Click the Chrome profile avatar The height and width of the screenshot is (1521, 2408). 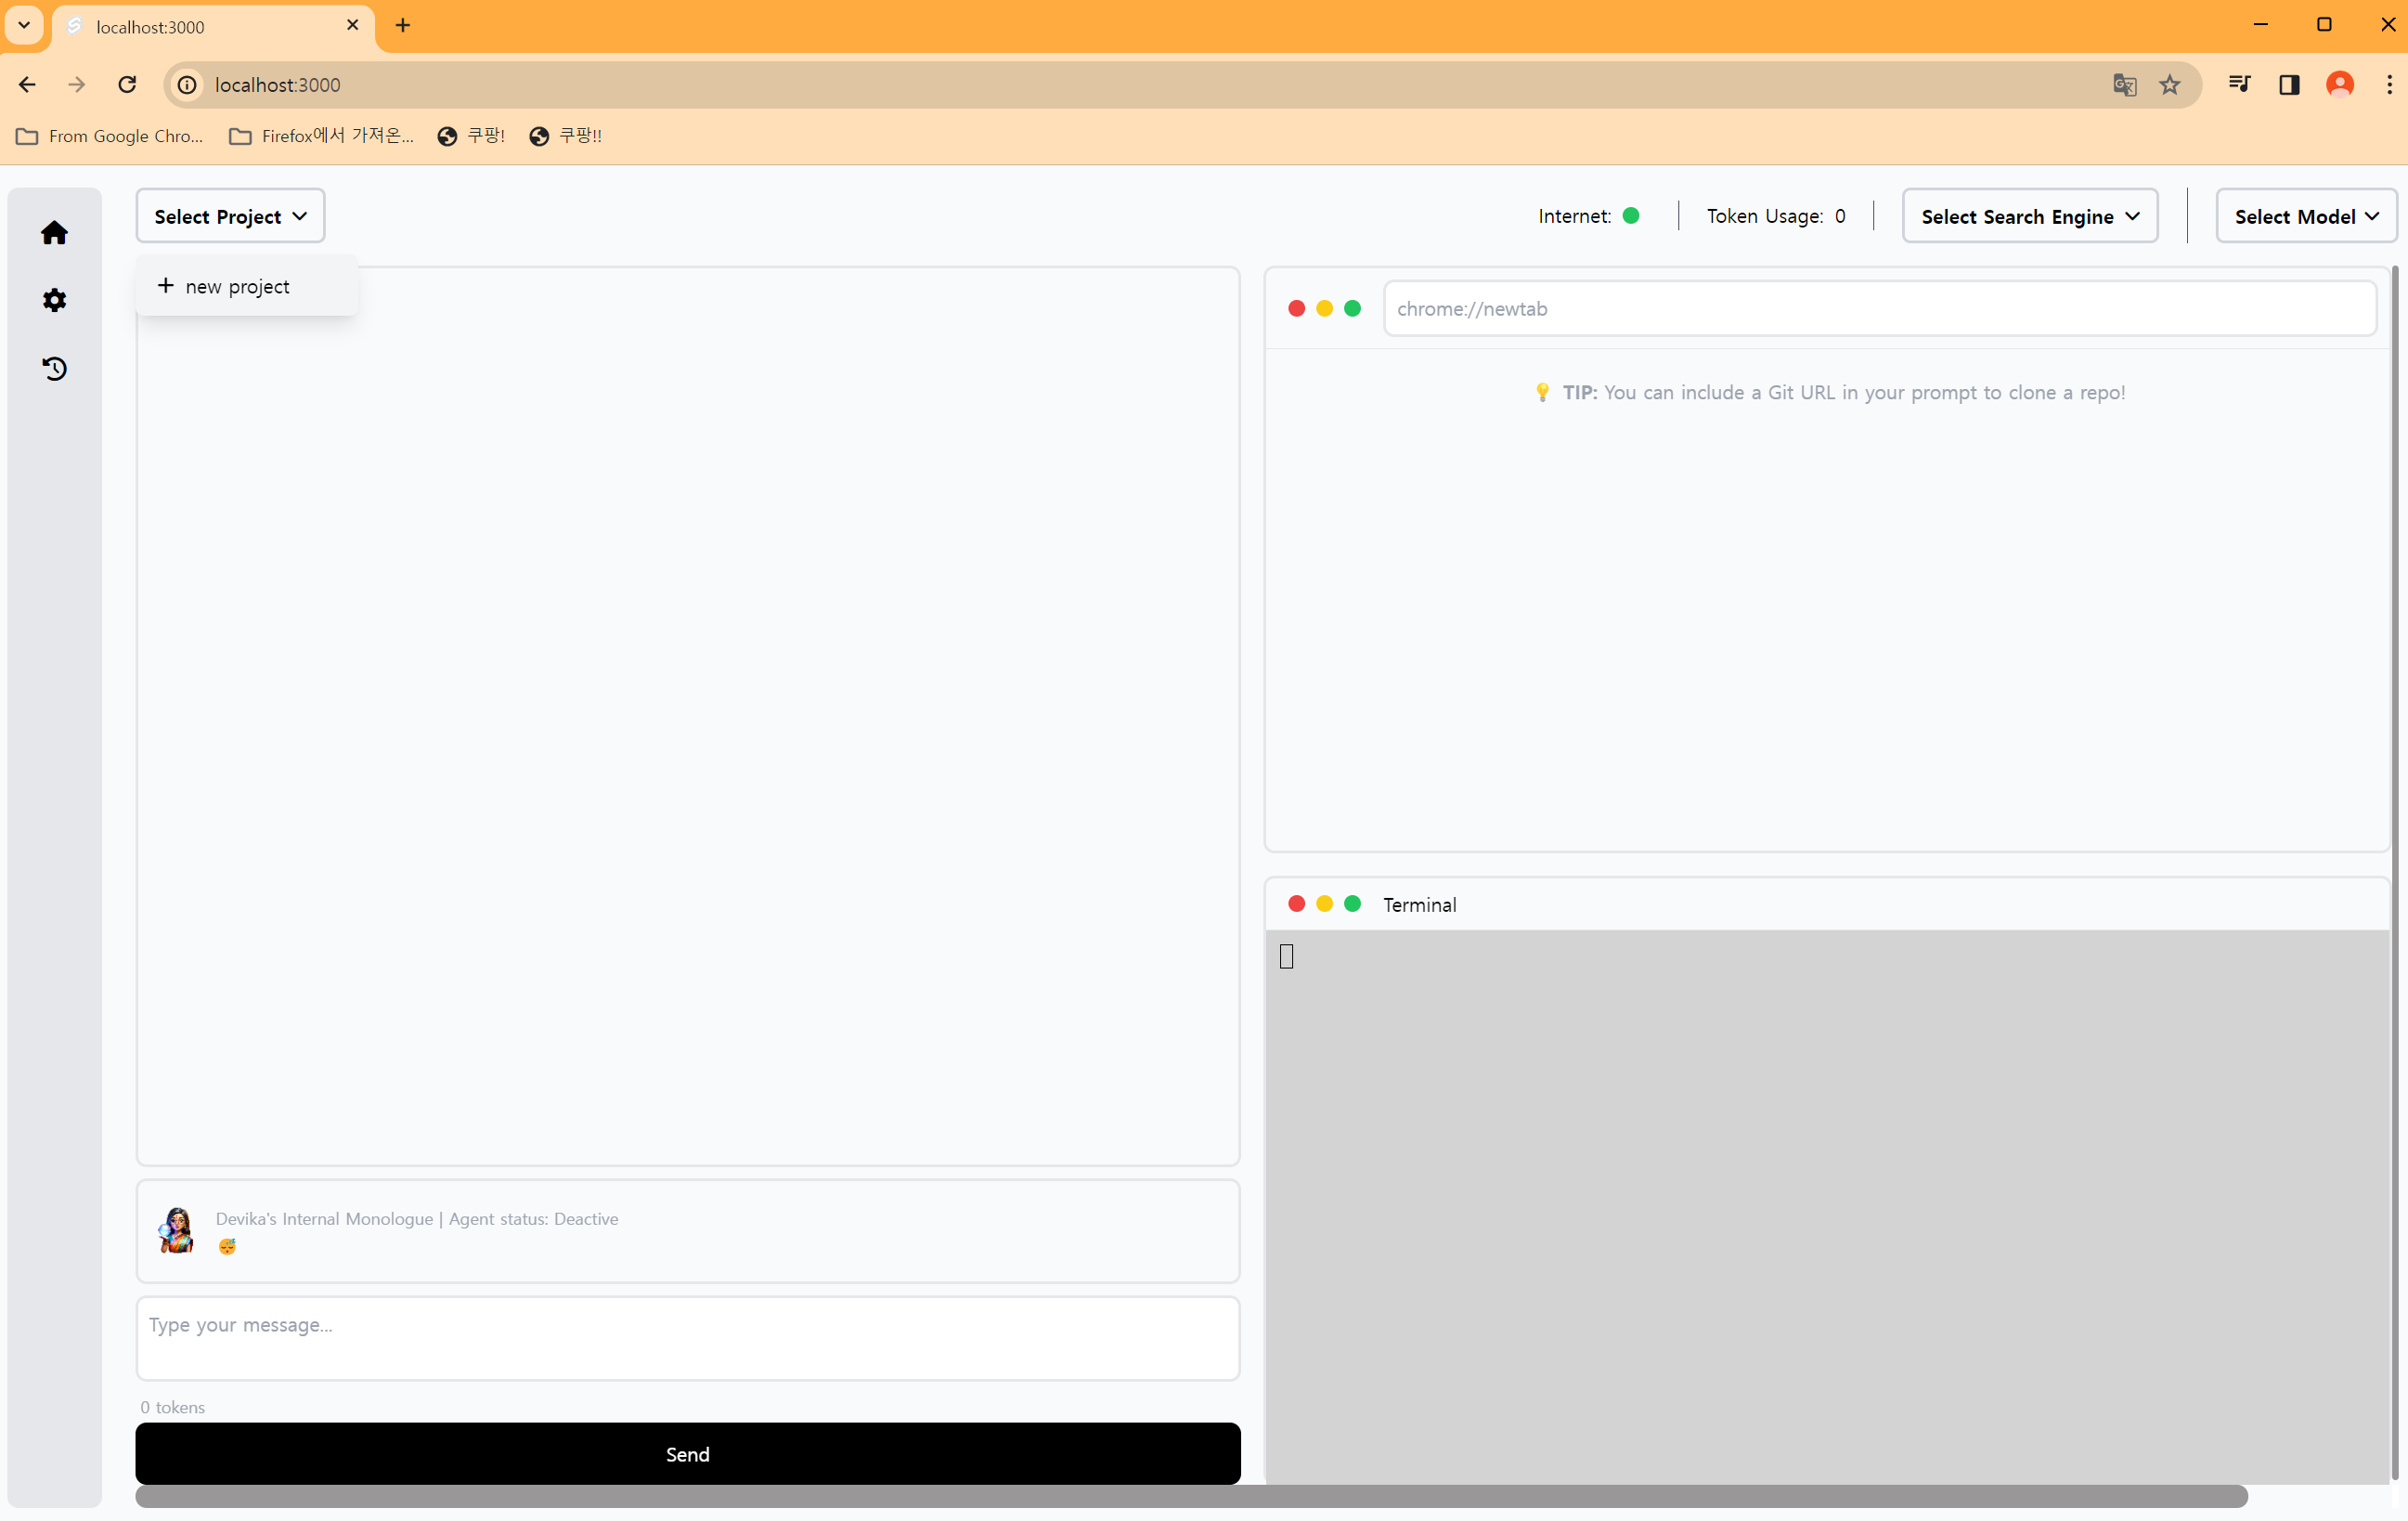[x=2339, y=85]
